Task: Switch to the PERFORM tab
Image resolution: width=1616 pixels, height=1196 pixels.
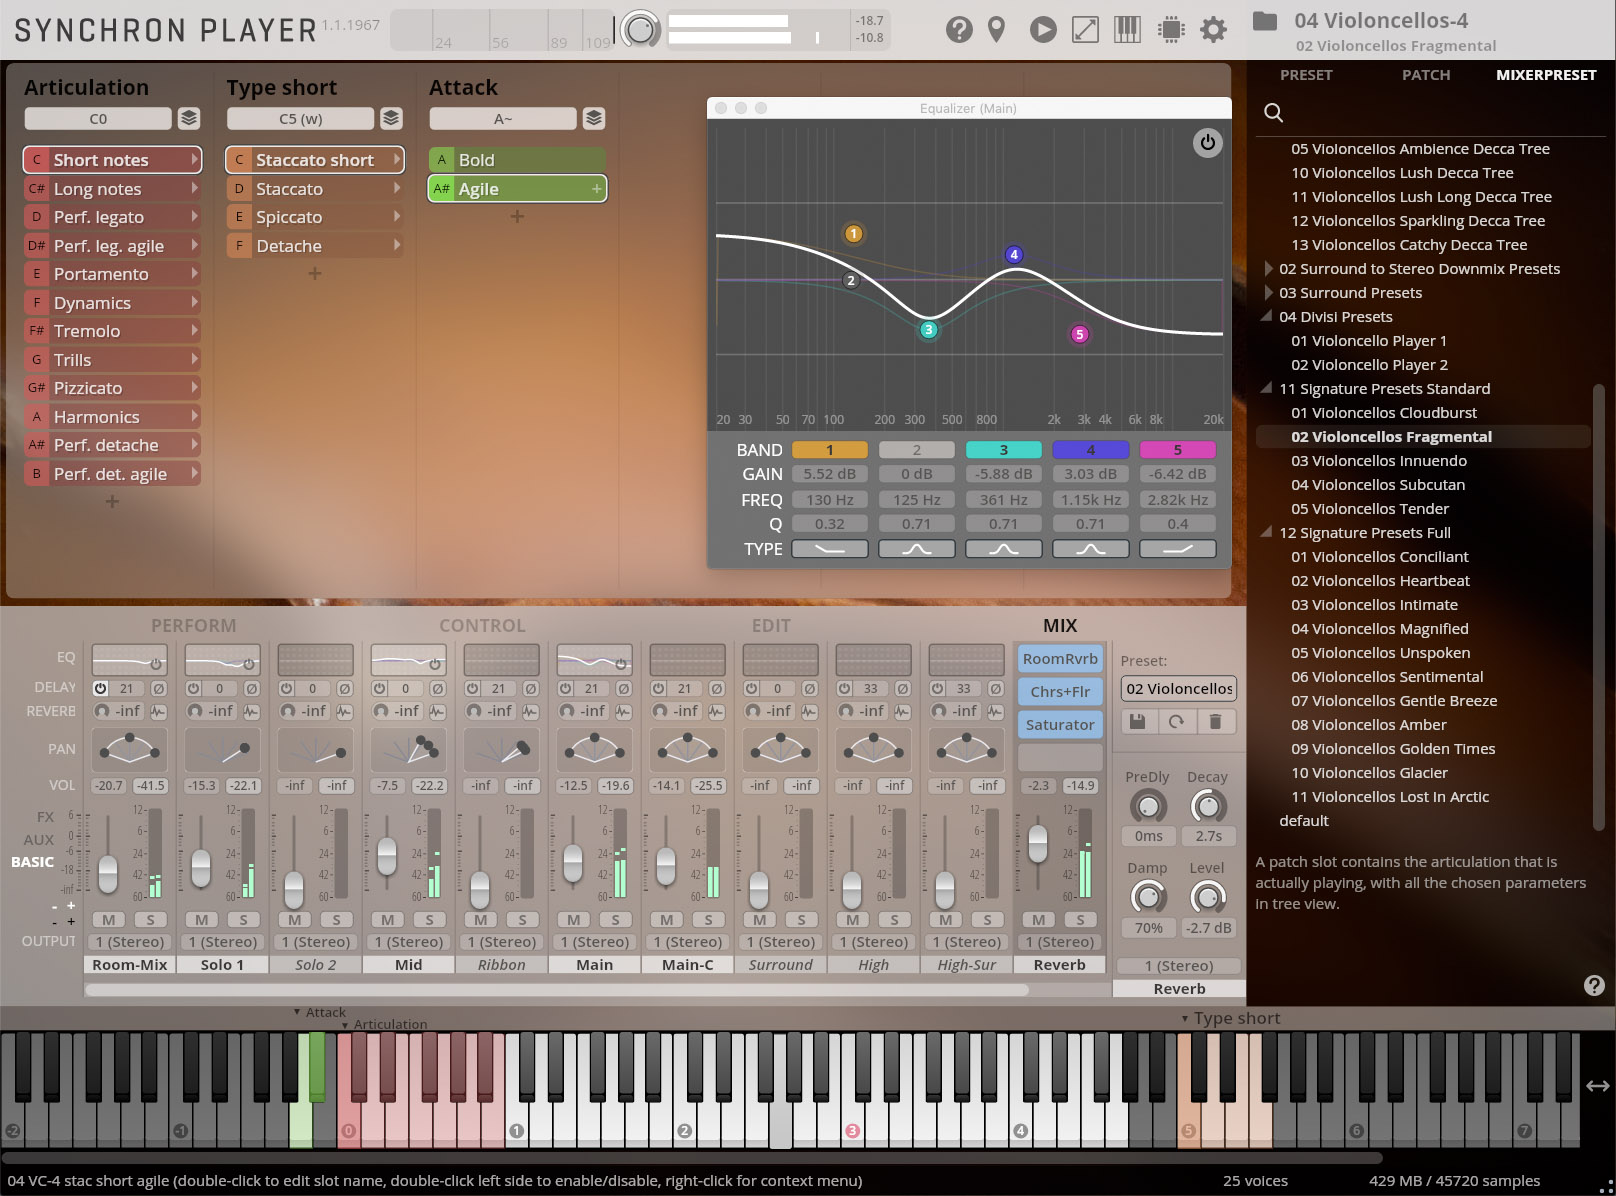Action: [x=193, y=626]
